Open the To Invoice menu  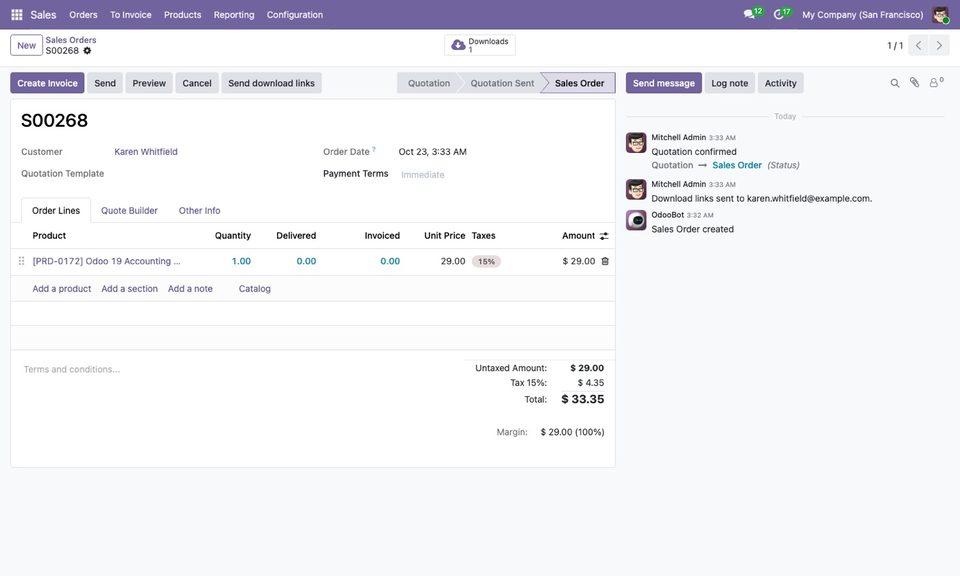tap(130, 15)
